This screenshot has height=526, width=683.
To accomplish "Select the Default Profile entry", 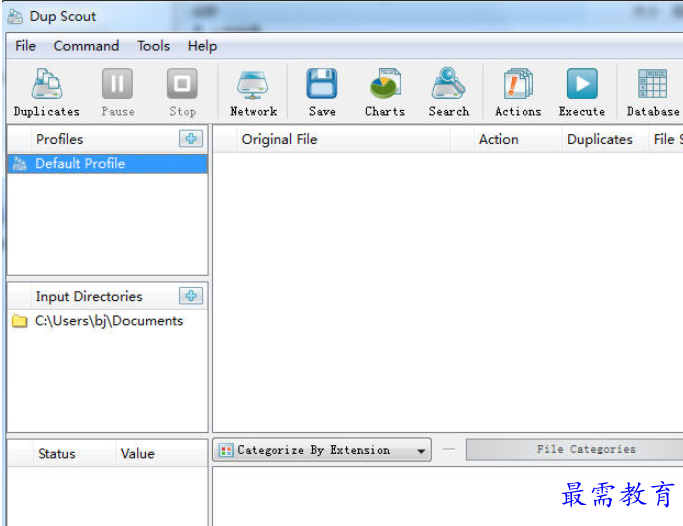I will (108, 164).
